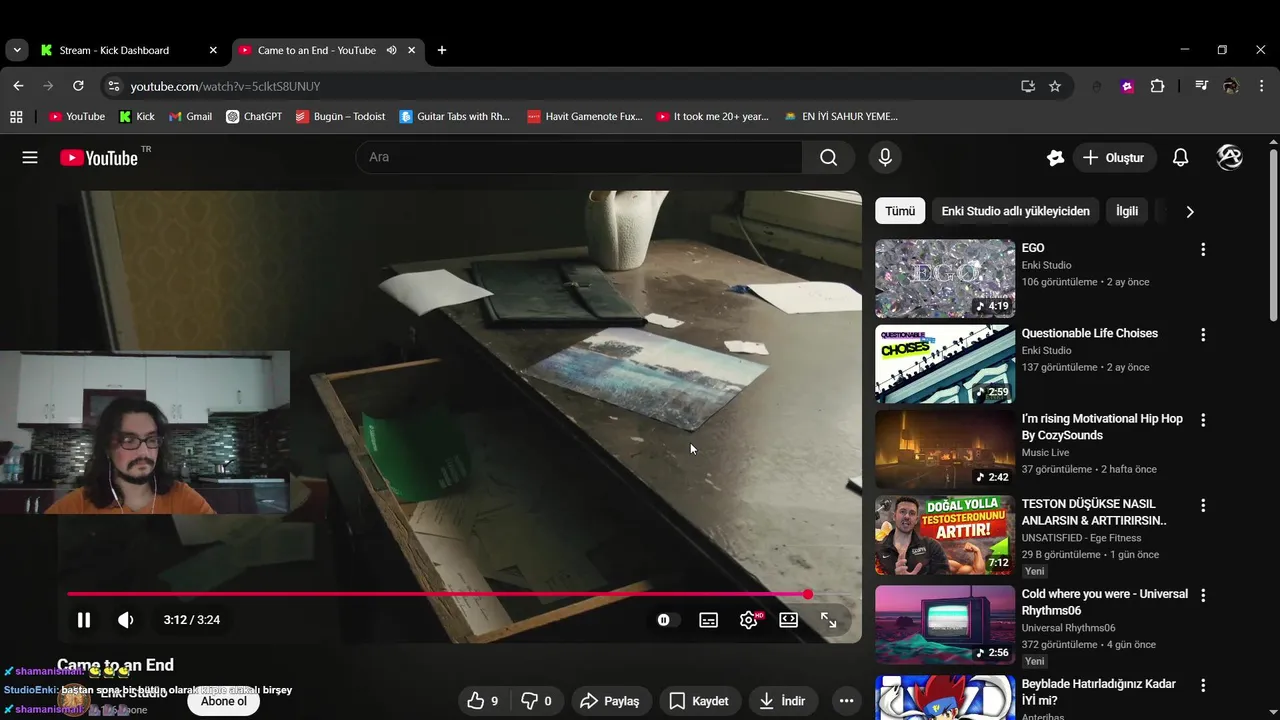
Task: Open media controls icon in toolbar
Action: [1201, 86]
